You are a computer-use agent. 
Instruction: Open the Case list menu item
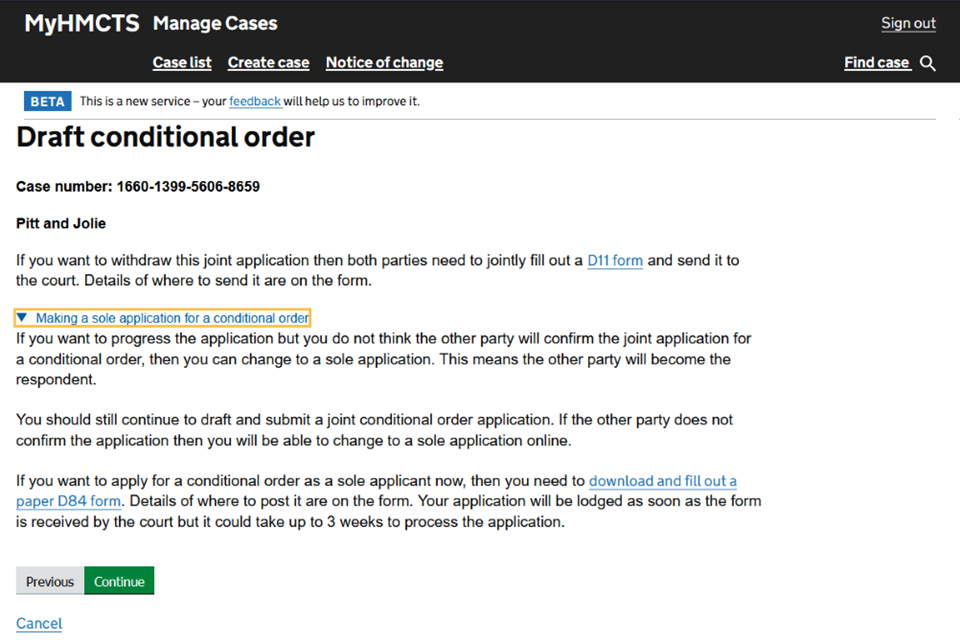coord(182,62)
